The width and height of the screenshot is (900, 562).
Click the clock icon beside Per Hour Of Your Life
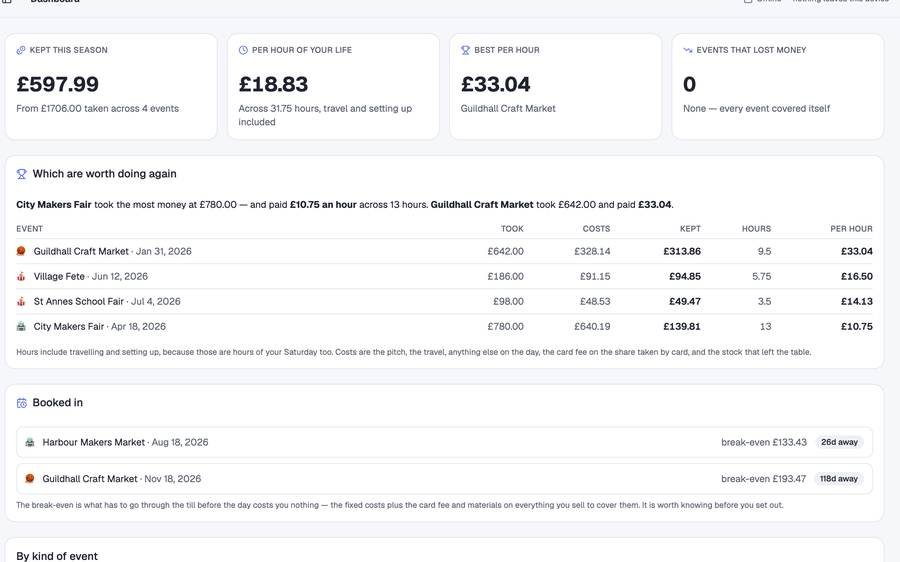tap(243, 50)
